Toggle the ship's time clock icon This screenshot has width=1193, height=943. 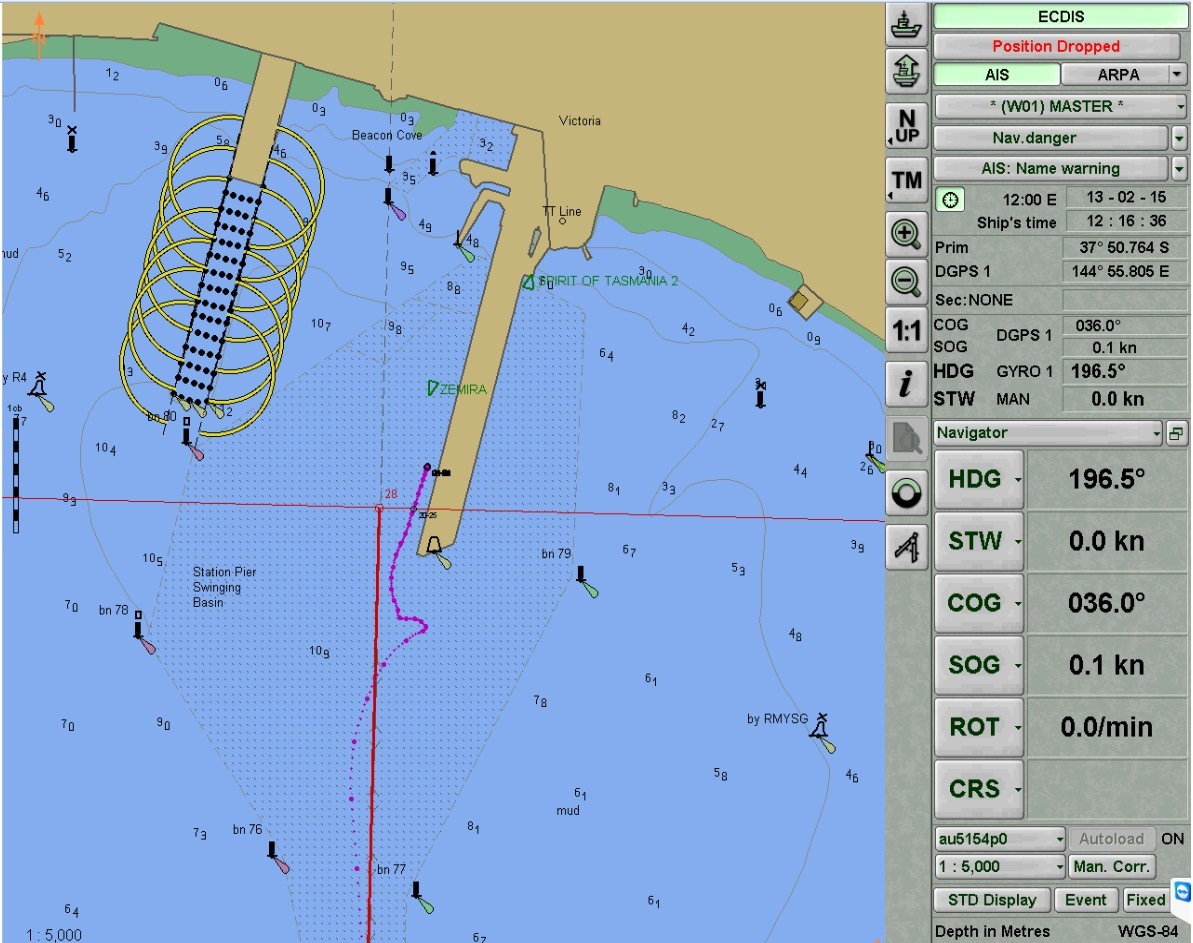pyautogui.click(x=950, y=200)
